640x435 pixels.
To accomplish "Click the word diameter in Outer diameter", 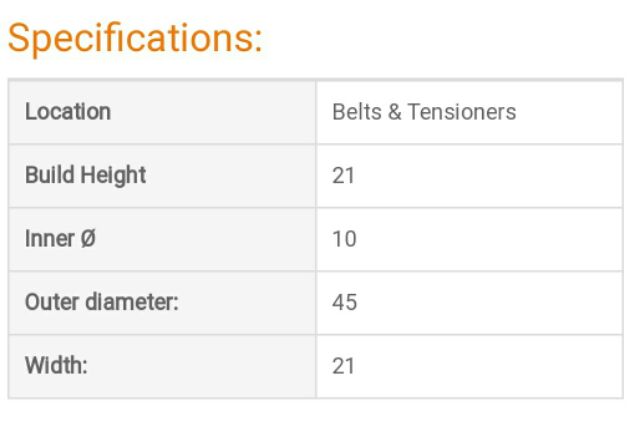I will tap(129, 302).
